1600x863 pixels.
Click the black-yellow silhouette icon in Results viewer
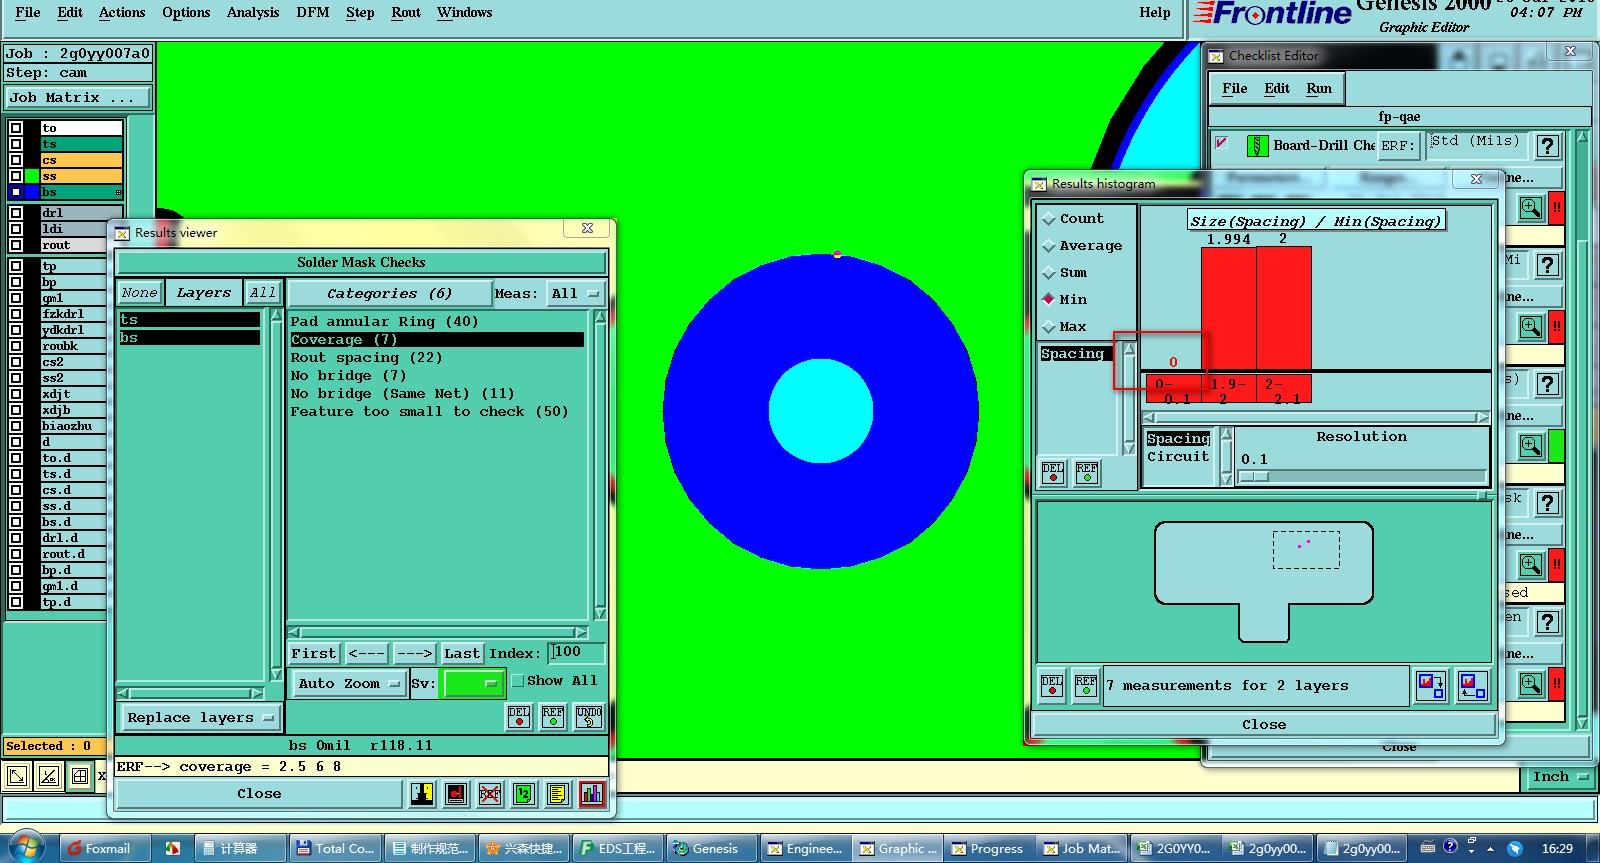422,794
